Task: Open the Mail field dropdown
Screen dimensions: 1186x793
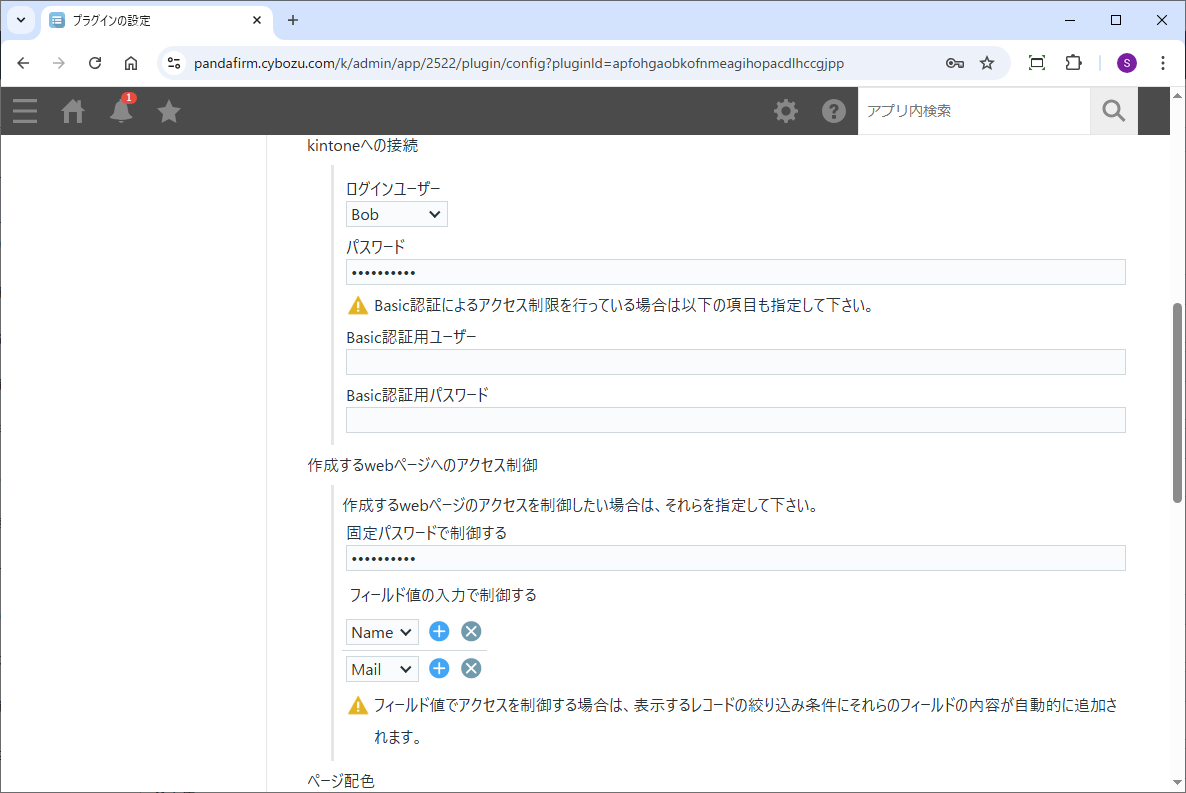Action: [x=382, y=669]
